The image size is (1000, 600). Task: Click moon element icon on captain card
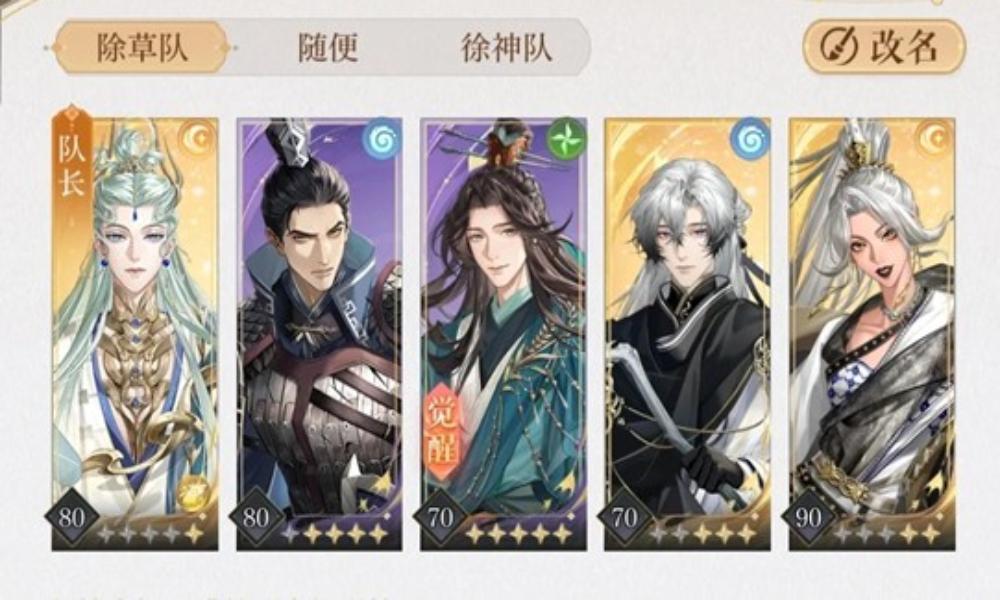pos(199,137)
